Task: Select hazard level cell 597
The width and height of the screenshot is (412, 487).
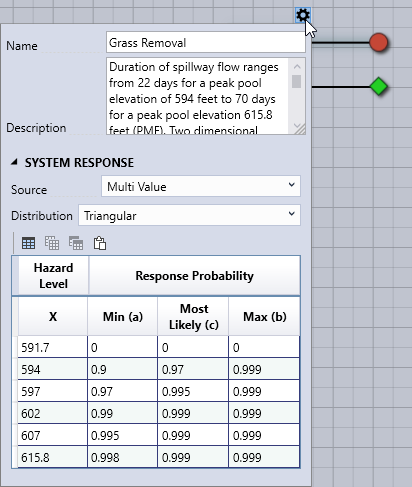Action: tap(53, 391)
